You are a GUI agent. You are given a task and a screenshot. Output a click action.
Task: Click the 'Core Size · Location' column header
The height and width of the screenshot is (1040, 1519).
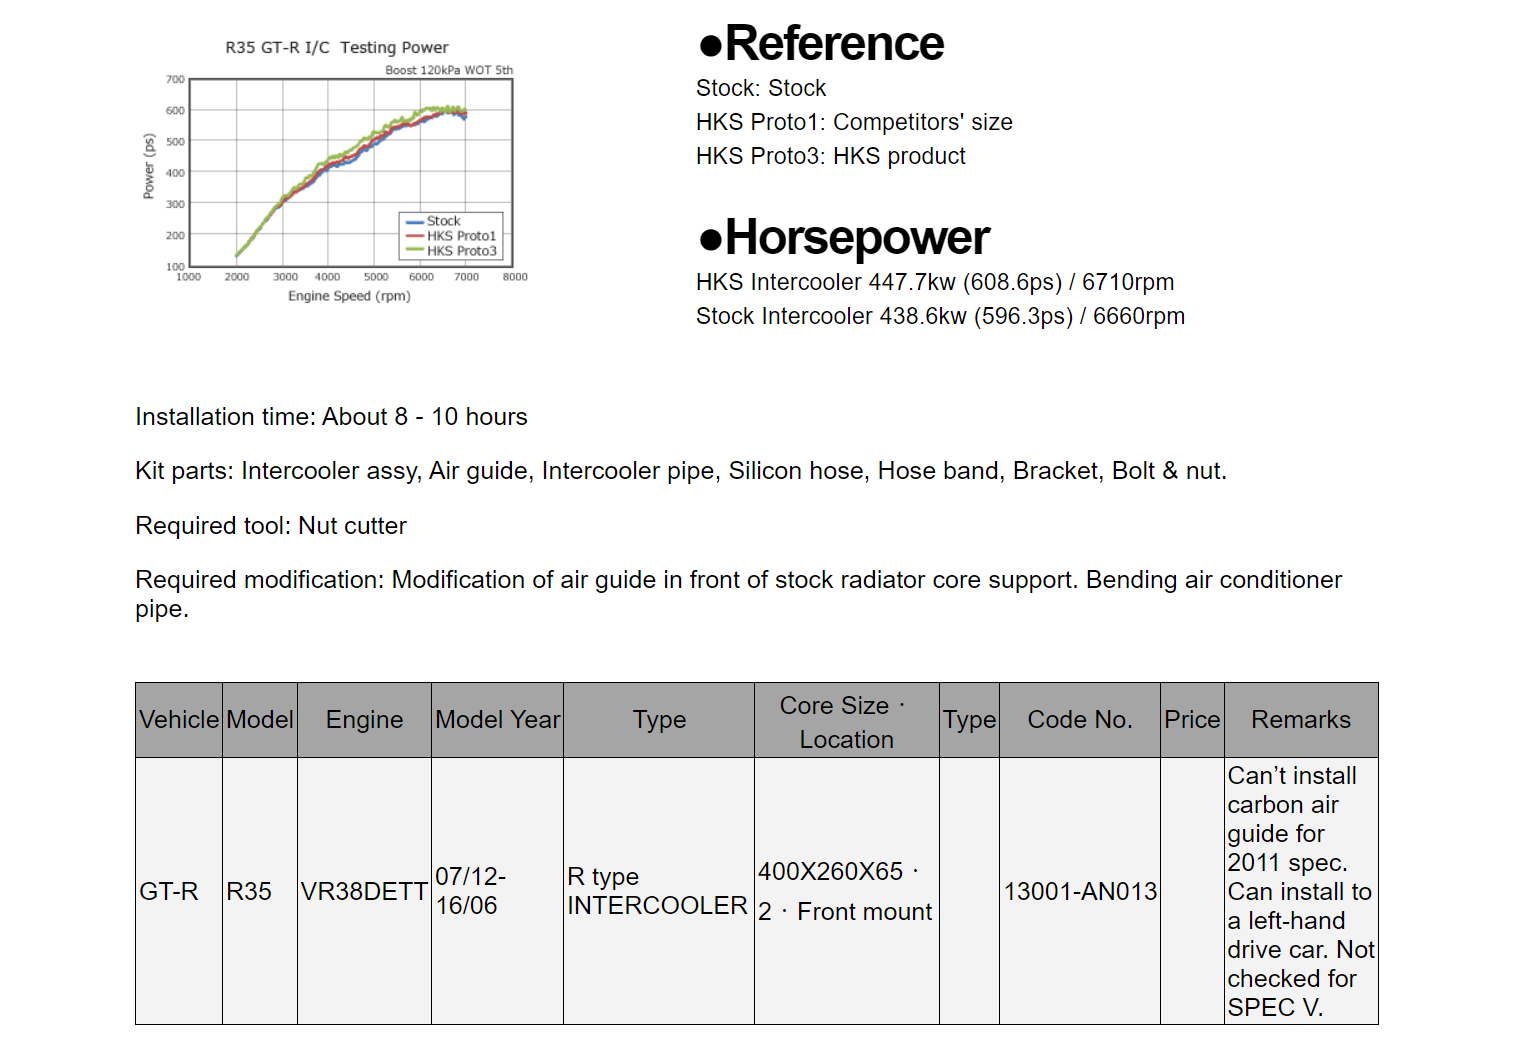coord(846,722)
